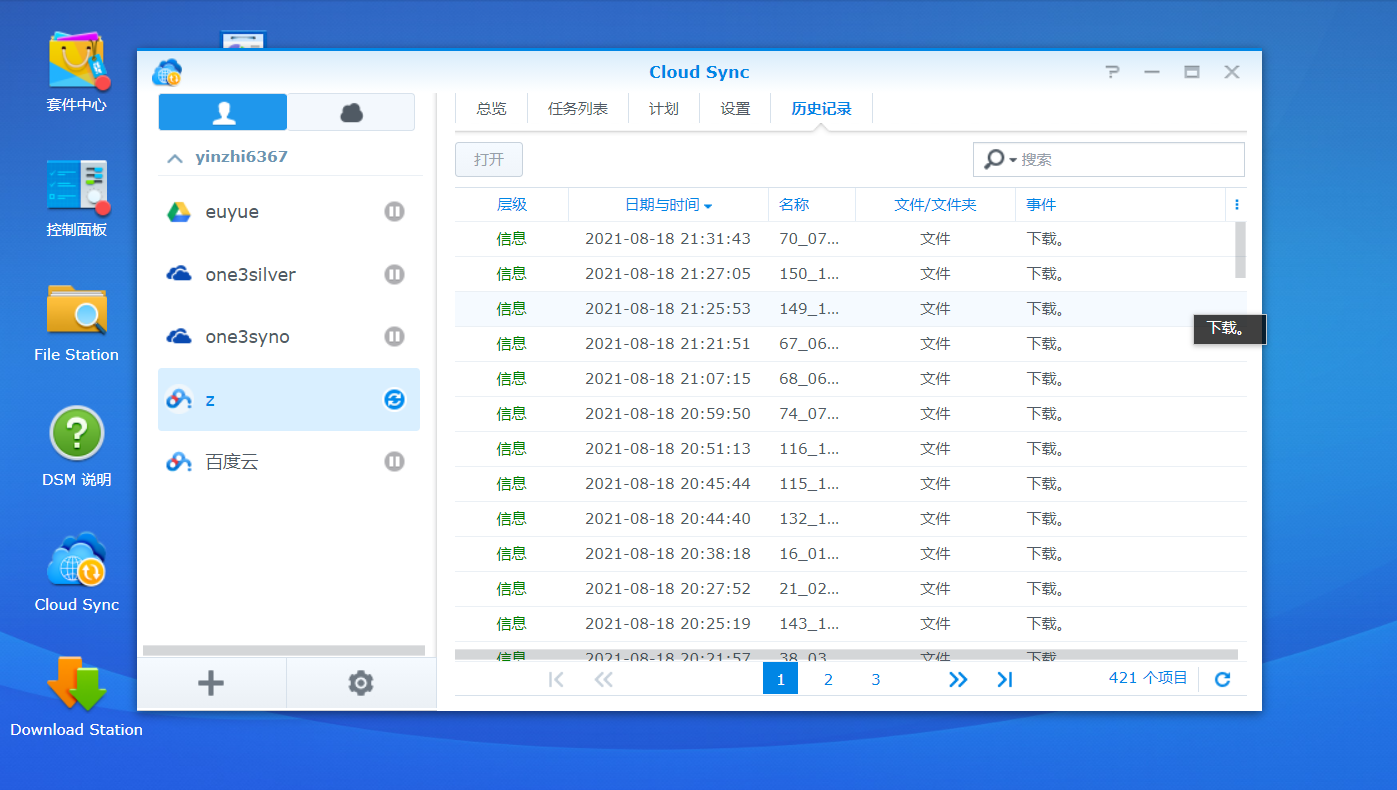Click the Baidu cloud icon of z
Viewport: 1397px width, 790px height.
[179, 399]
